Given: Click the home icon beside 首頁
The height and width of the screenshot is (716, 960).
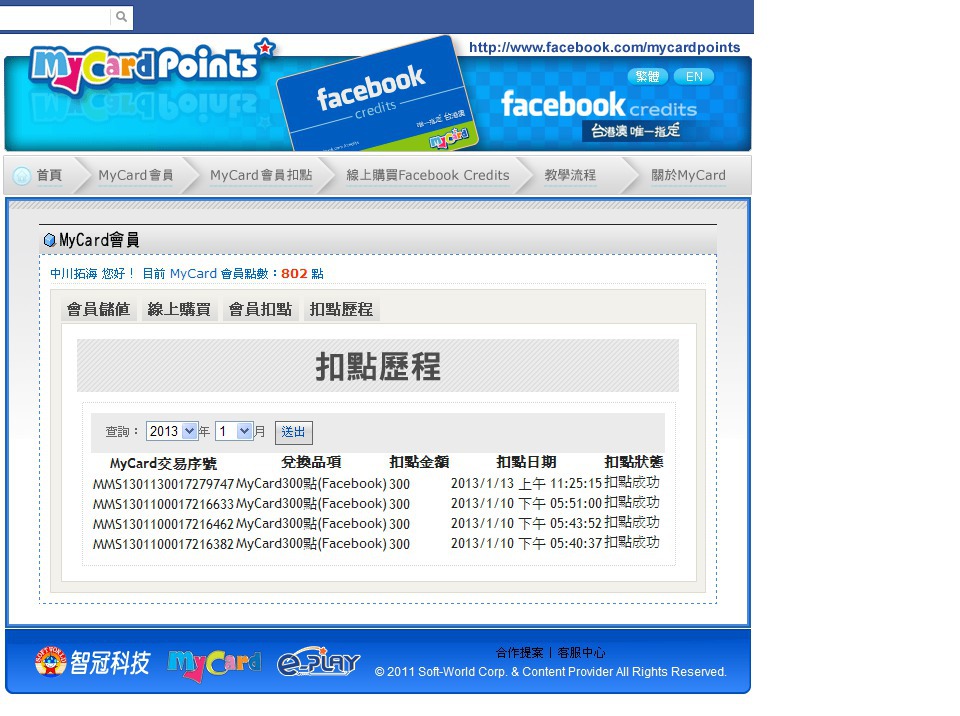Looking at the screenshot, I should click(21, 176).
